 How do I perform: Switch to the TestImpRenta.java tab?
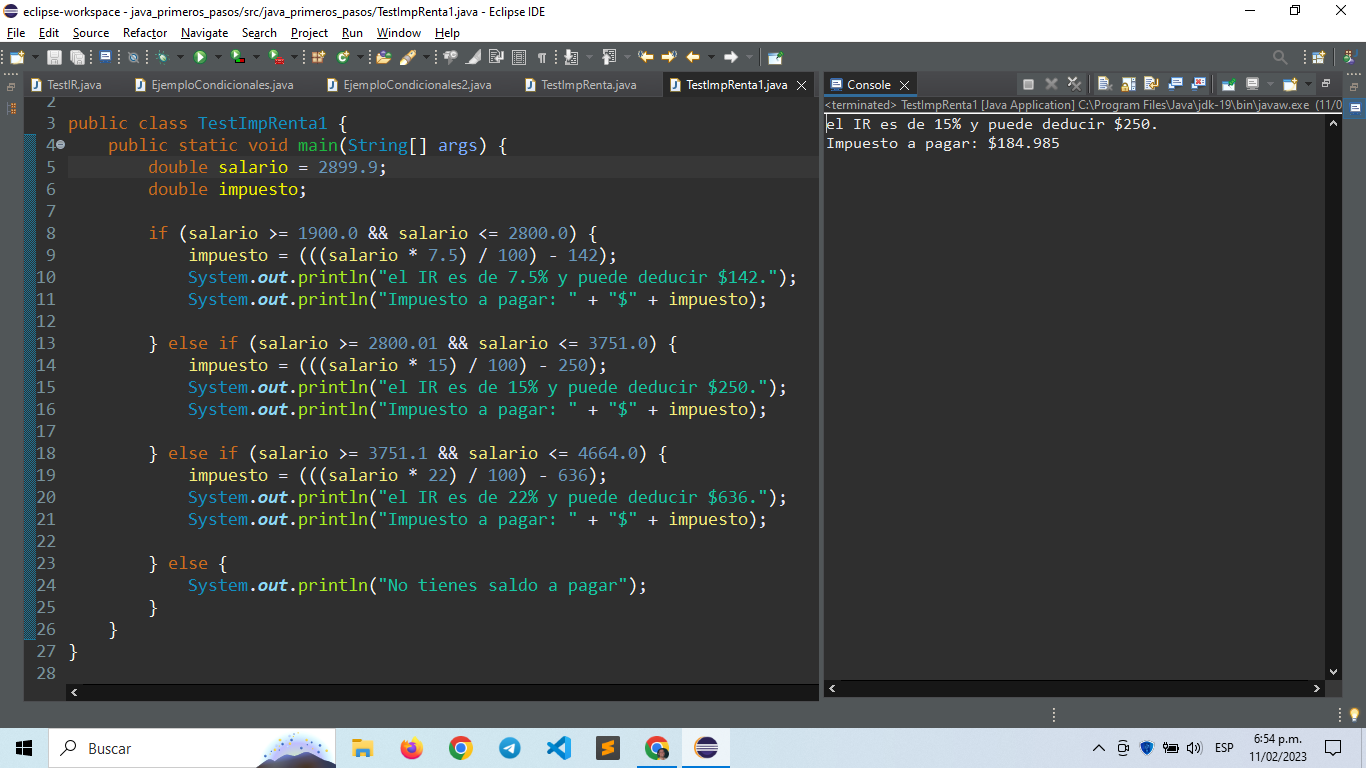click(x=581, y=85)
